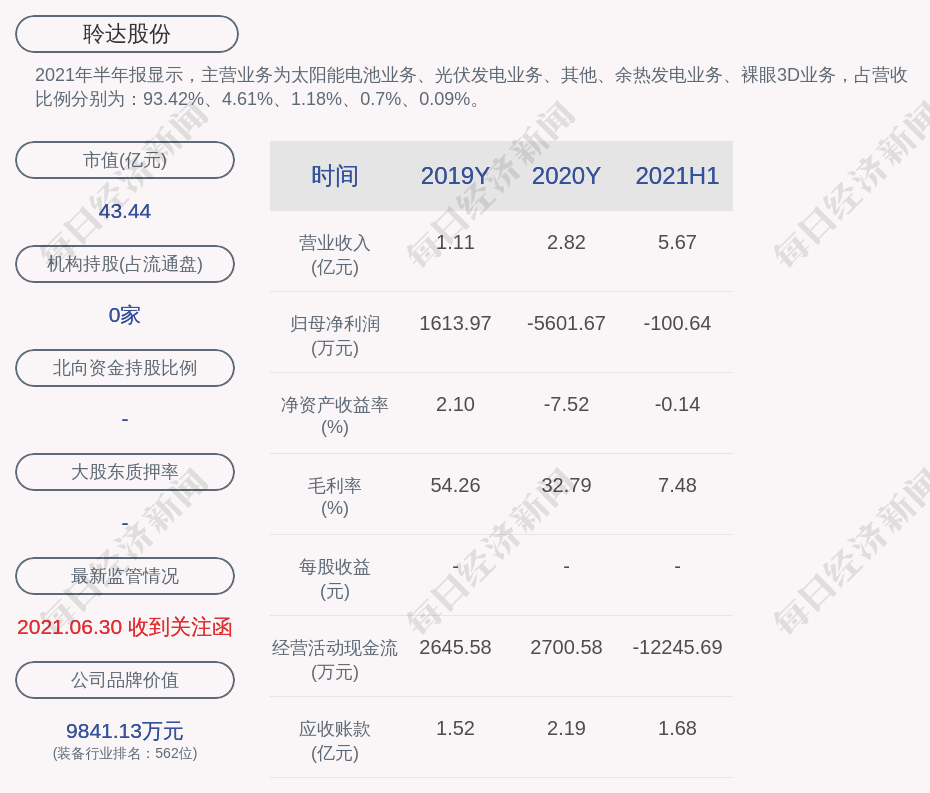
Task: Select gross margin value 7.48
Action: pyautogui.click(x=677, y=485)
